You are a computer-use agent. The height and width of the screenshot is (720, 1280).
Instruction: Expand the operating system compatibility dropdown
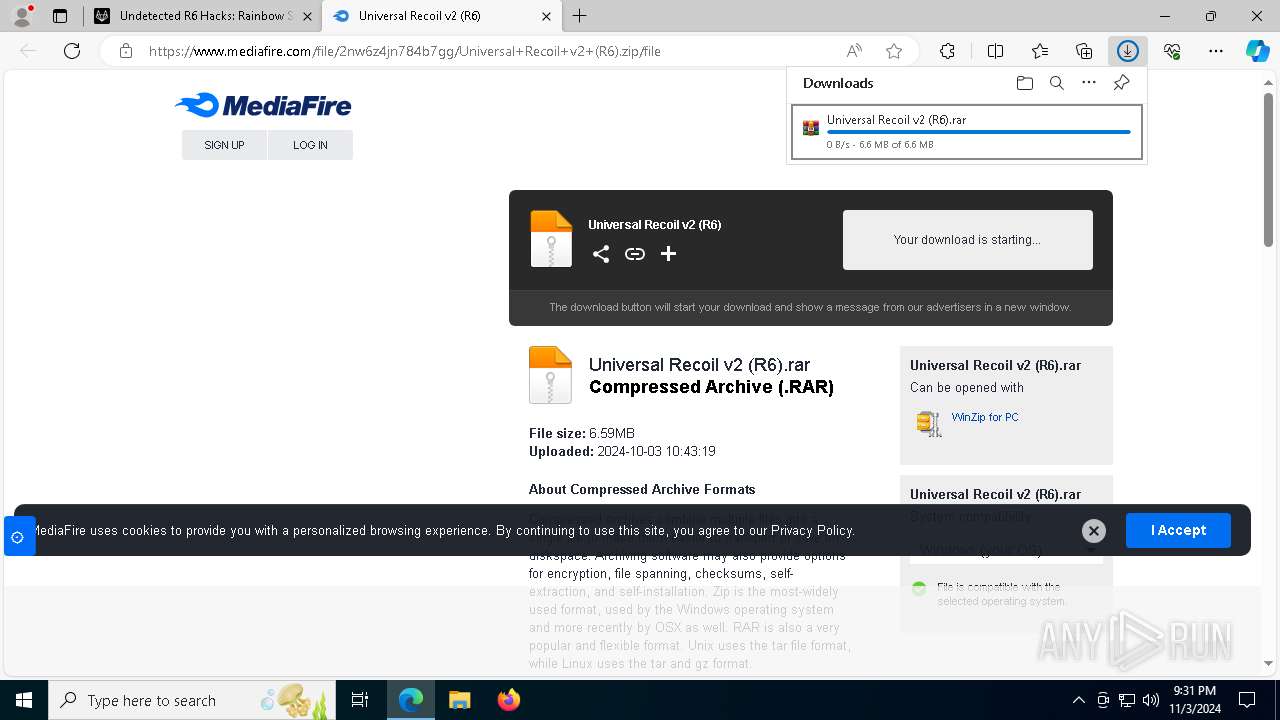1006,550
